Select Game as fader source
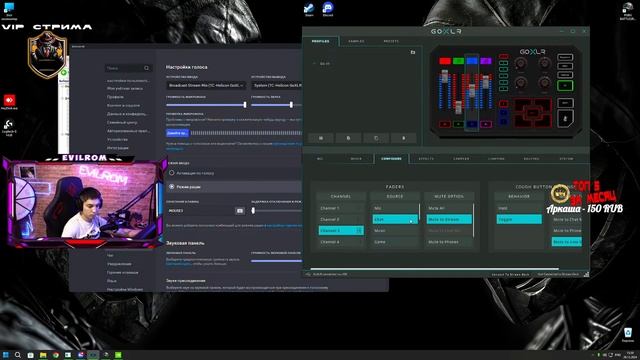 click(x=395, y=242)
